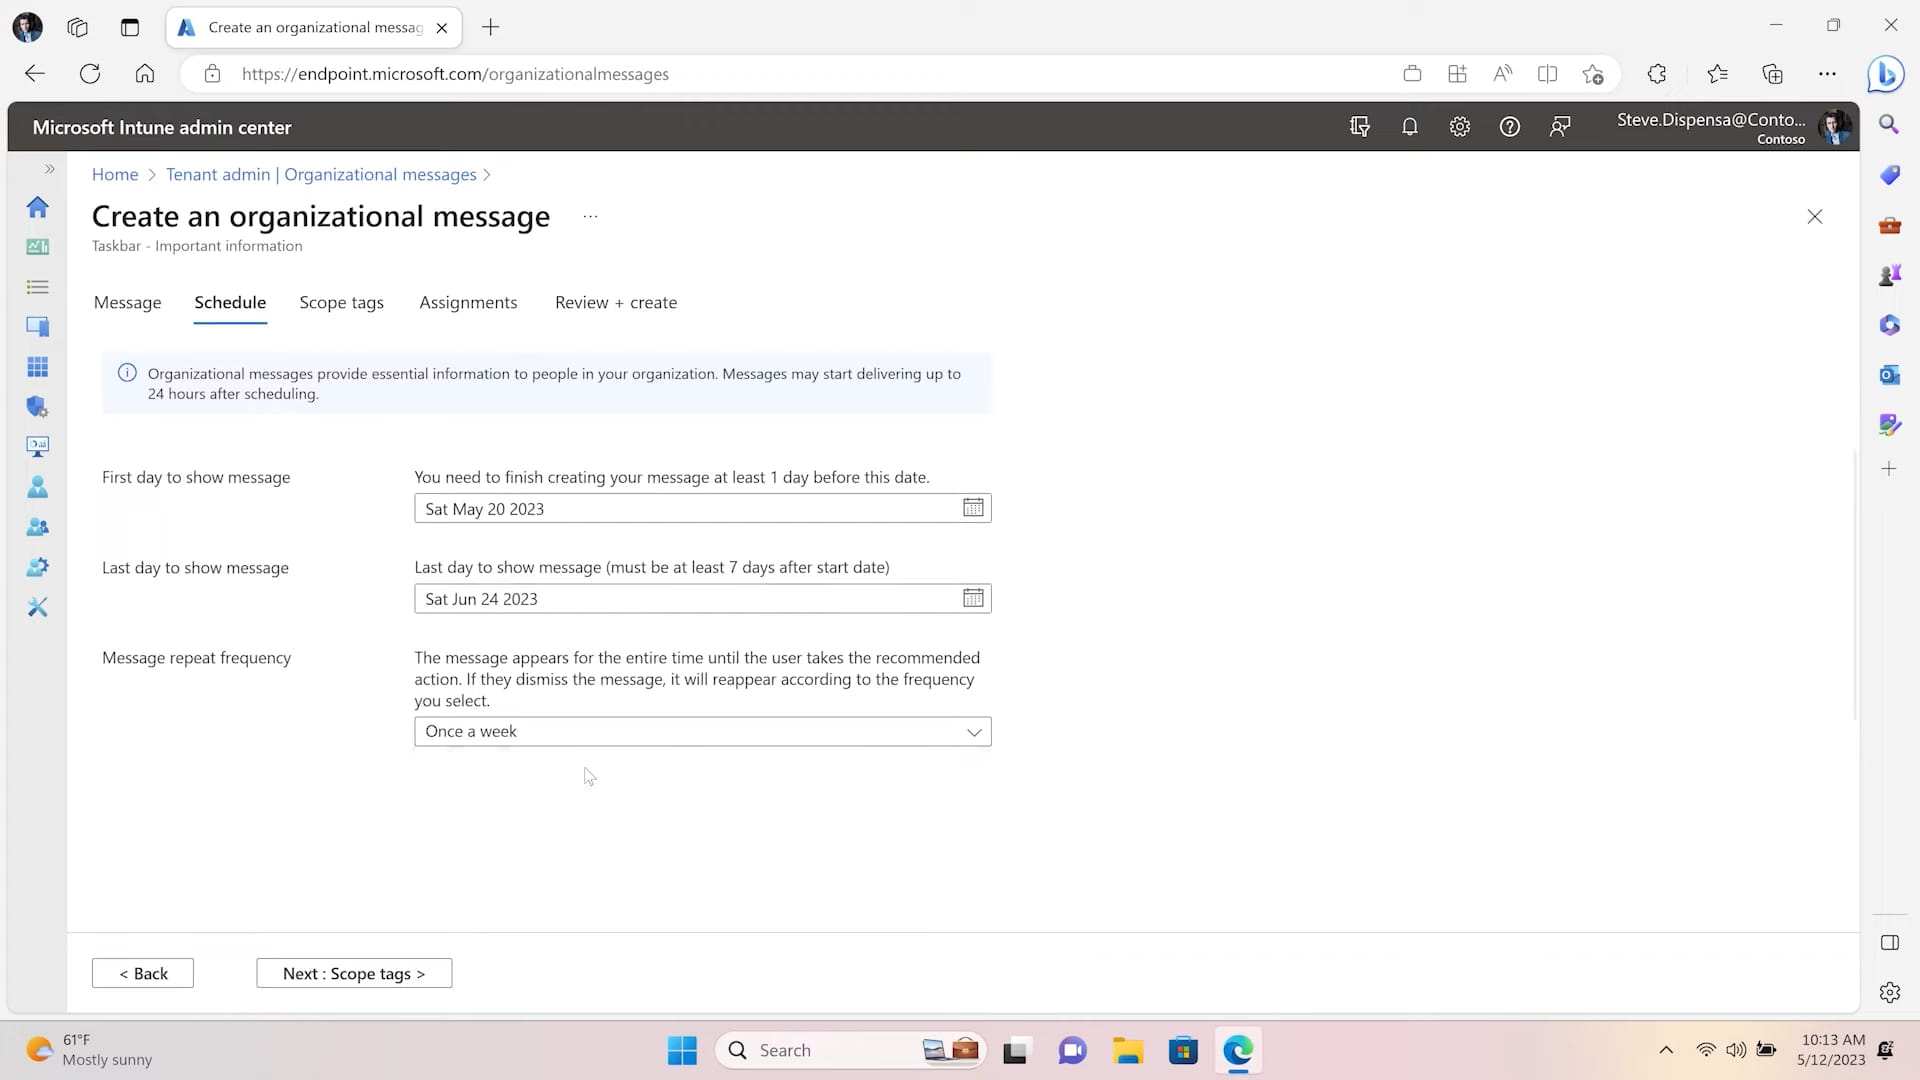Open the portal settings gear icon
Viewport: 1920px width, 1080px height.
click(1459, 127)
